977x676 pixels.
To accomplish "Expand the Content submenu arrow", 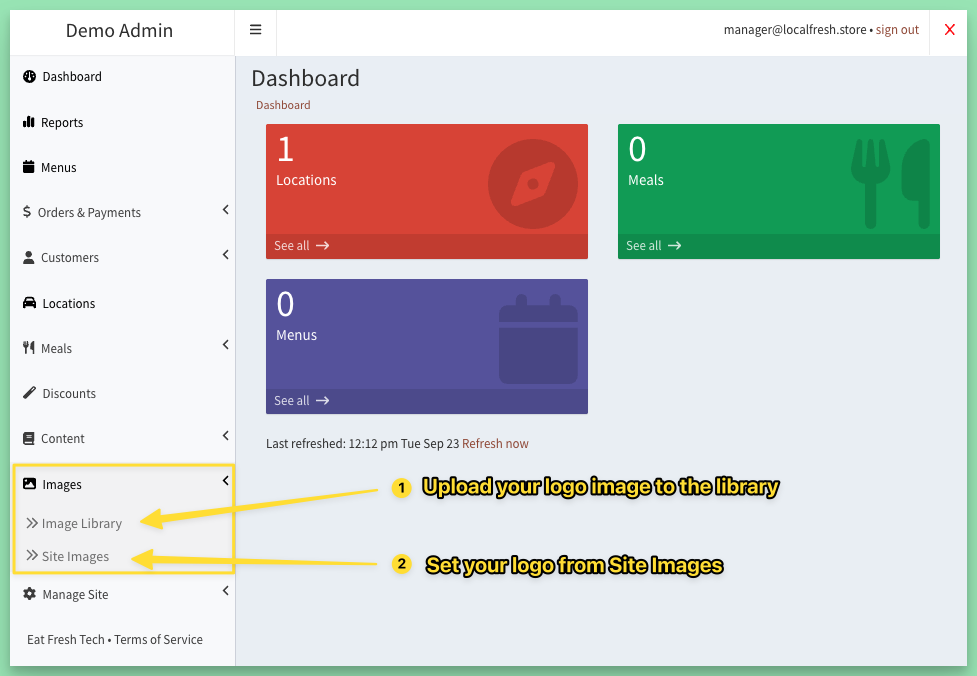I will tap(226, 436).
